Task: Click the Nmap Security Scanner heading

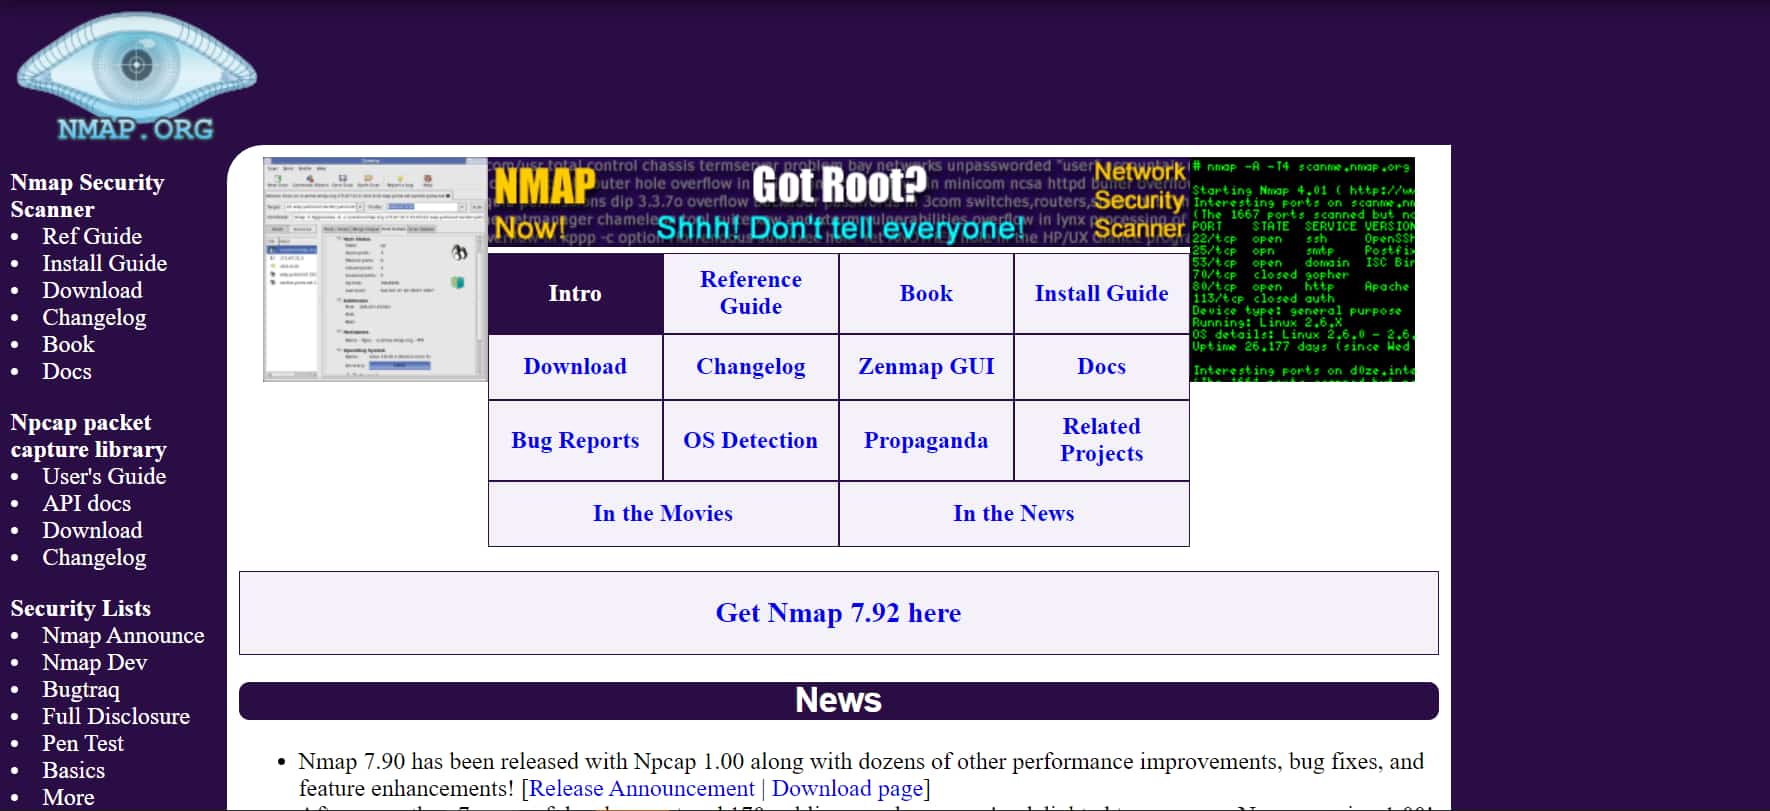Action: (x=87, y=196)
